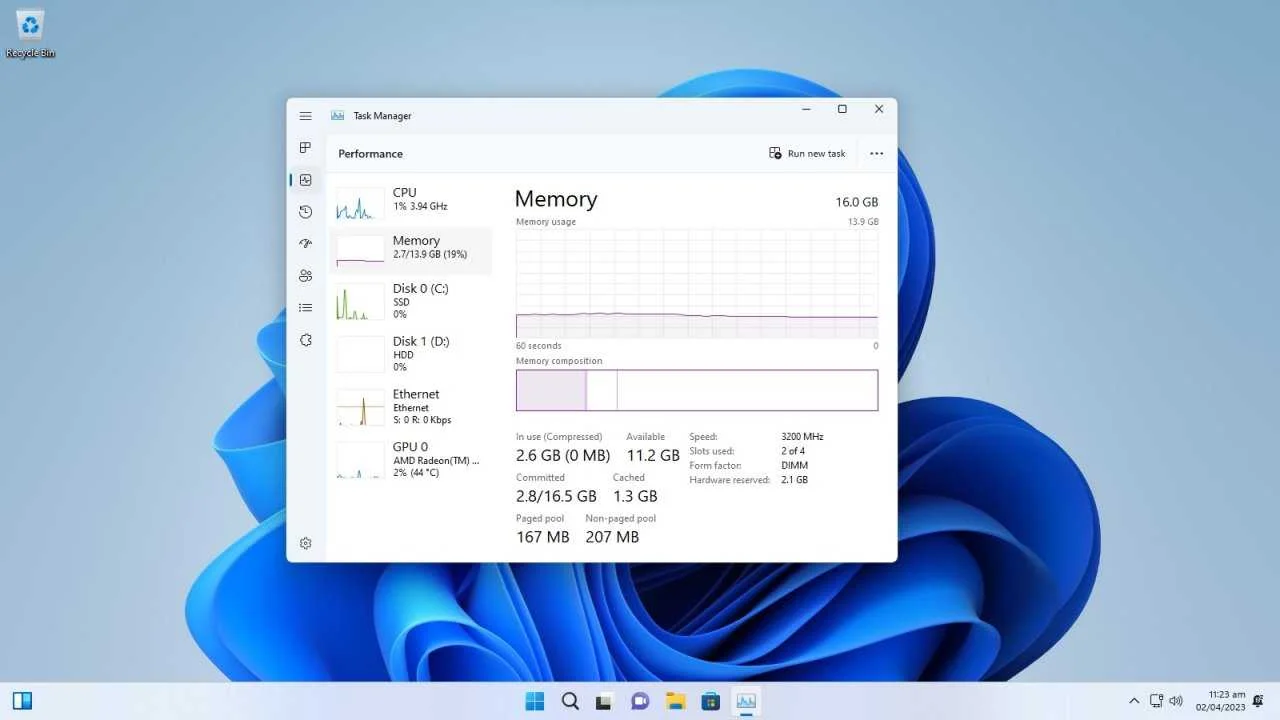Image resolution: width=1280 pixels, height=720 pixels.
Task: Select the GPU 0 AMD Radeon item
Action: 411,459
